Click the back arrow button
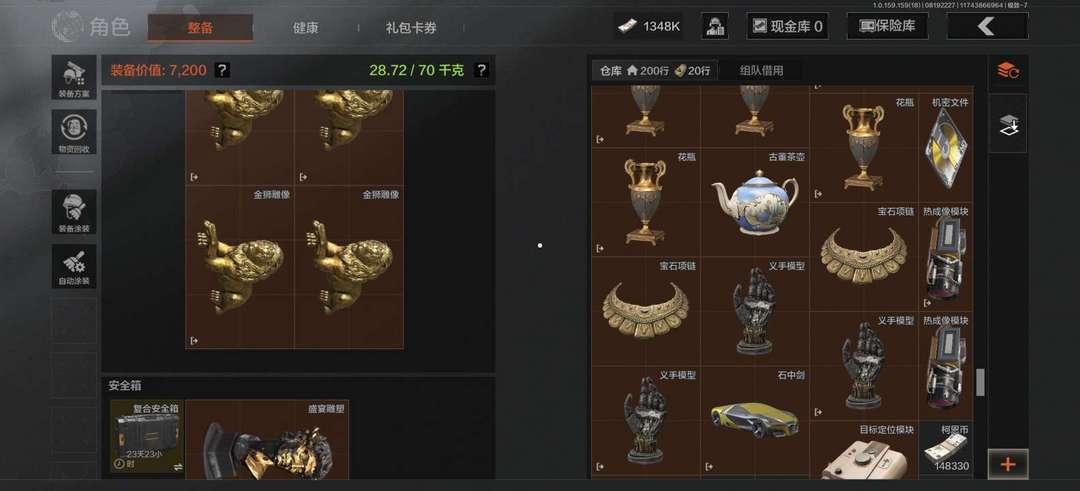The height and width of the screenshot is (491, 1080). 987,26
